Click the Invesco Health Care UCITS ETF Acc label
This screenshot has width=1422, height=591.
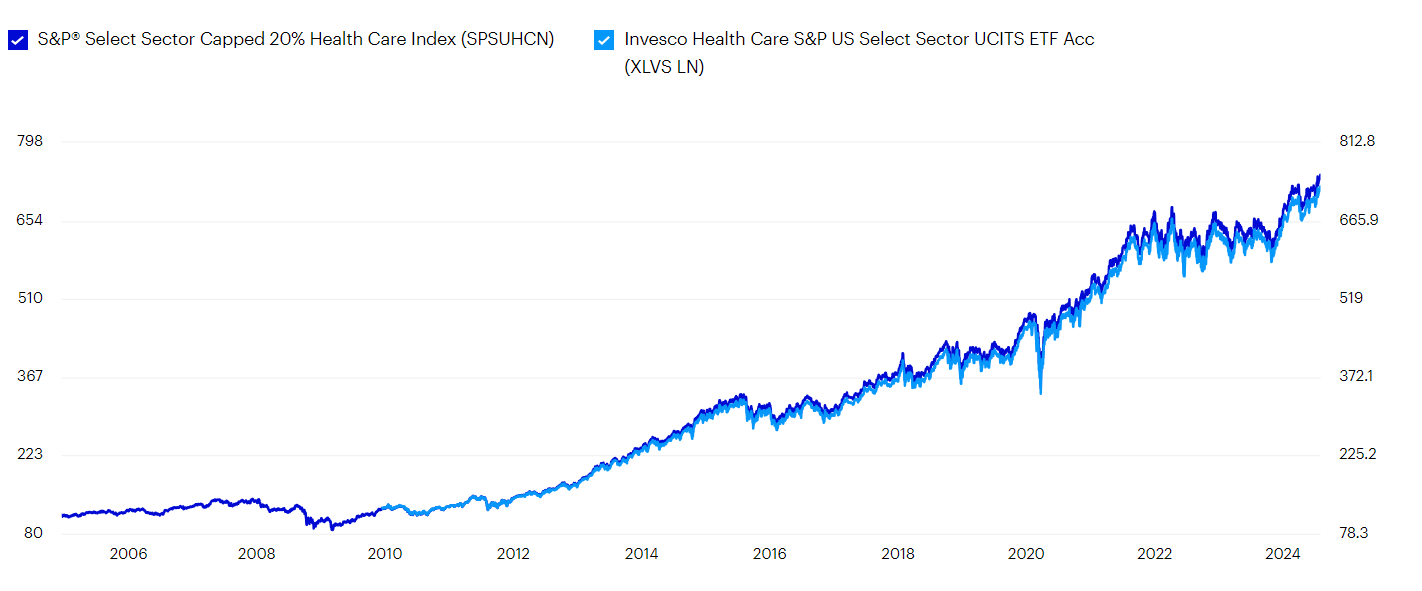coord(858,40)
